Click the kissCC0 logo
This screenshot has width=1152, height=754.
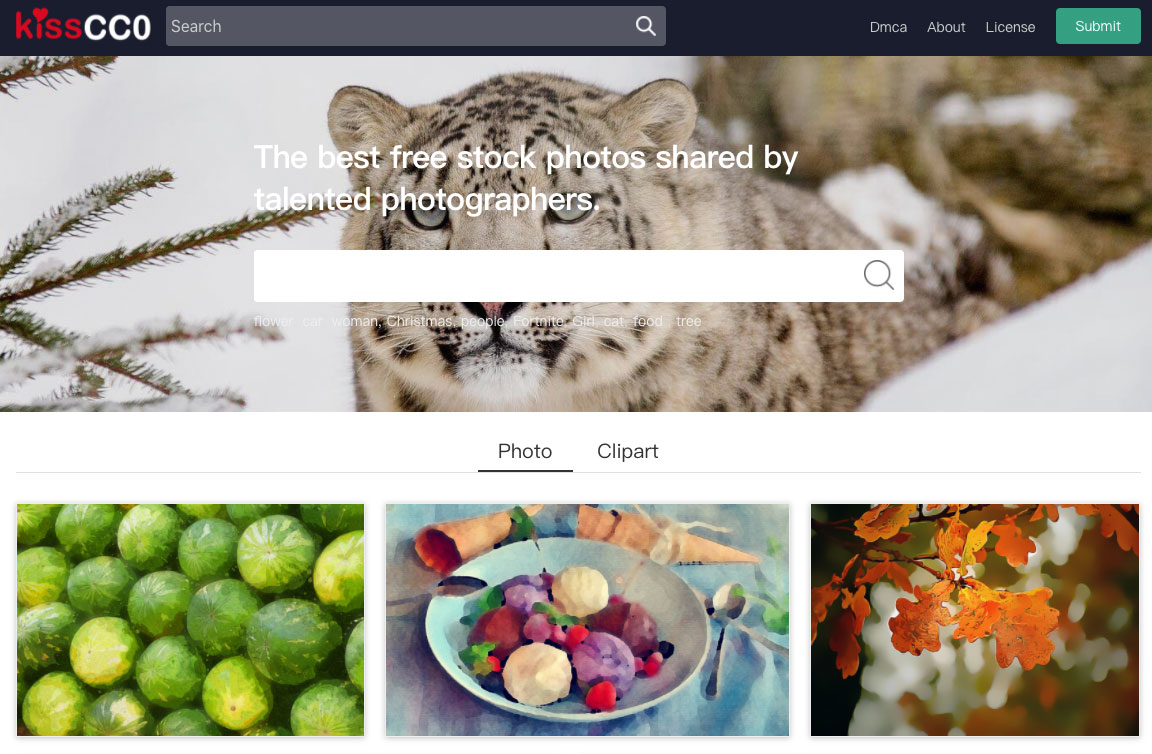pos(83,26)
